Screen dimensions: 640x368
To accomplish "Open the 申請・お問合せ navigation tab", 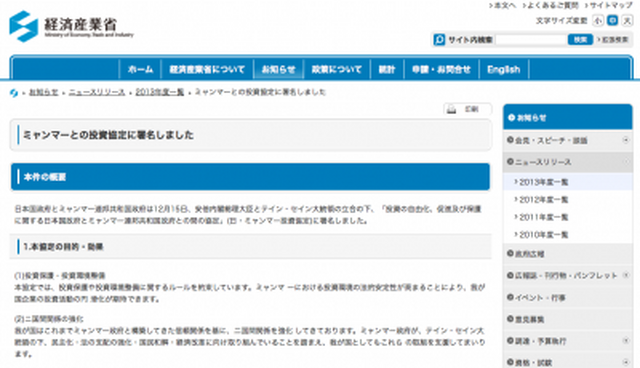I will tap(441, 69).
